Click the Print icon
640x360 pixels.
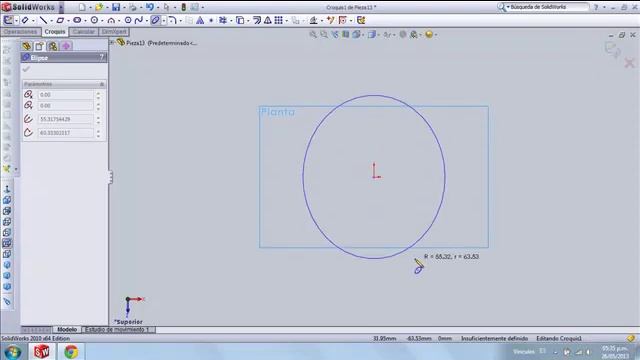pos(133,7)
